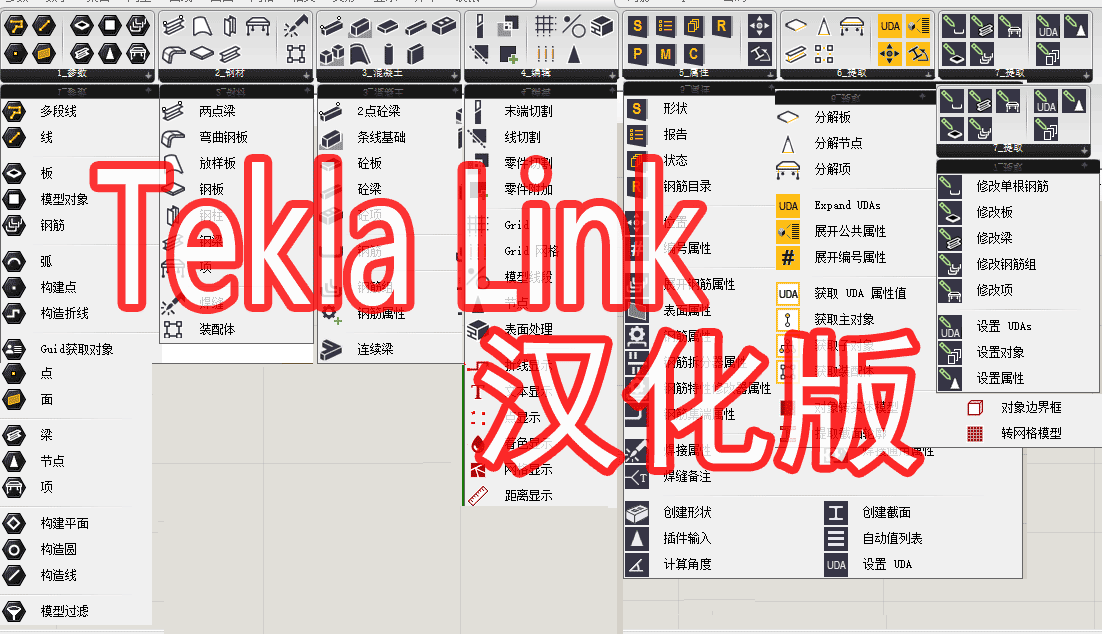Click the 构造圆 circle icon
Image resolution: width=1102 pixels, height=634 pixels.
(14, 549)
